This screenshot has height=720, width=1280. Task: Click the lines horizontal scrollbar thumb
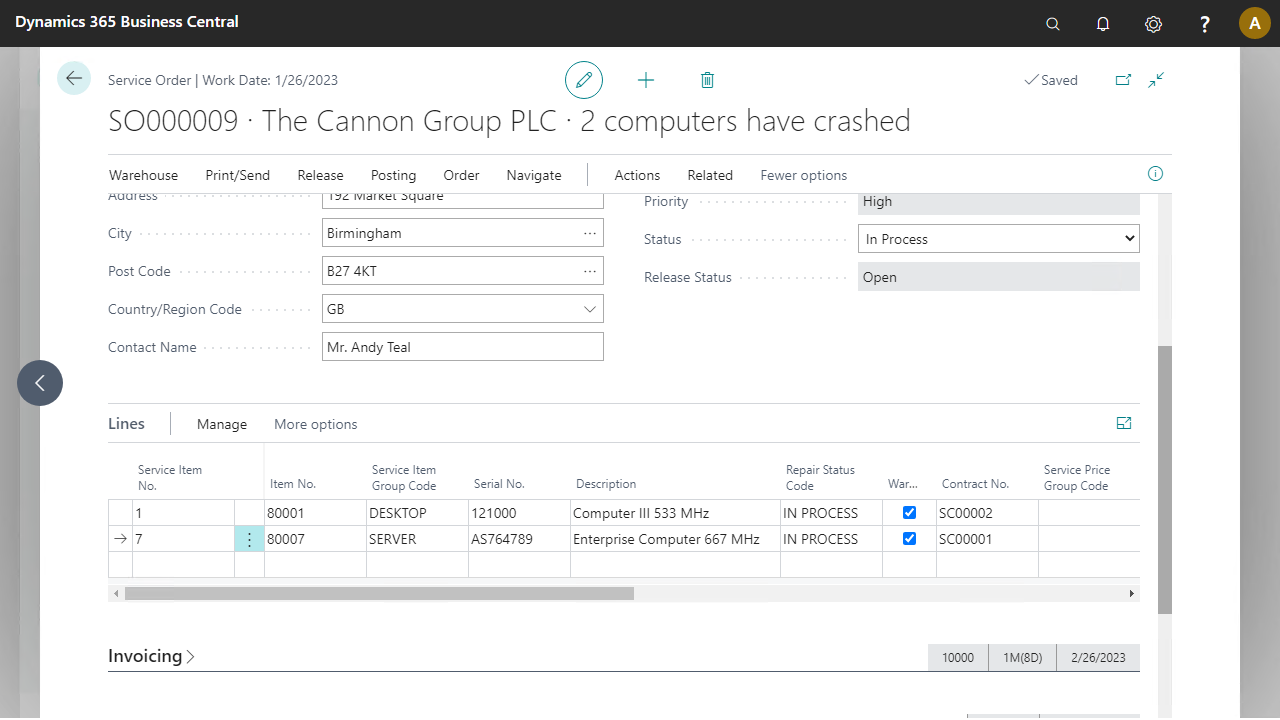[x=379, y=593]
